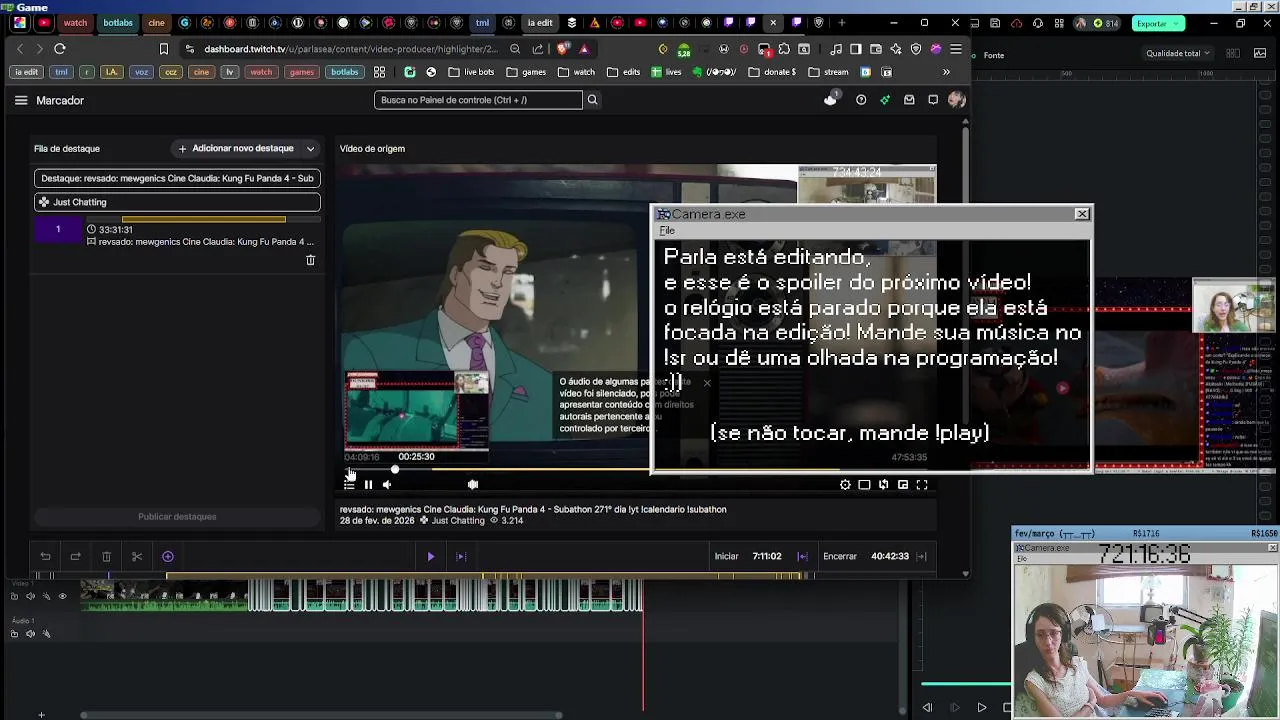Toggle picture-in-picture mini player icon
The image size is (1280, 720).
pos(903,485)
